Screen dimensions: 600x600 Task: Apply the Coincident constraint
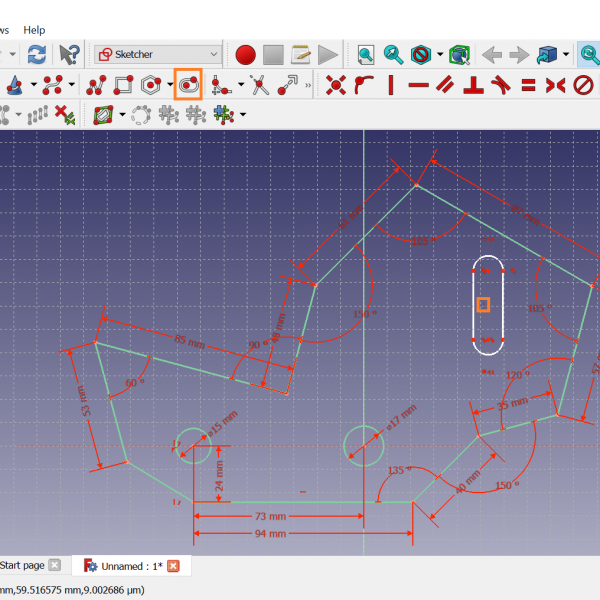(x=337, y=85)
